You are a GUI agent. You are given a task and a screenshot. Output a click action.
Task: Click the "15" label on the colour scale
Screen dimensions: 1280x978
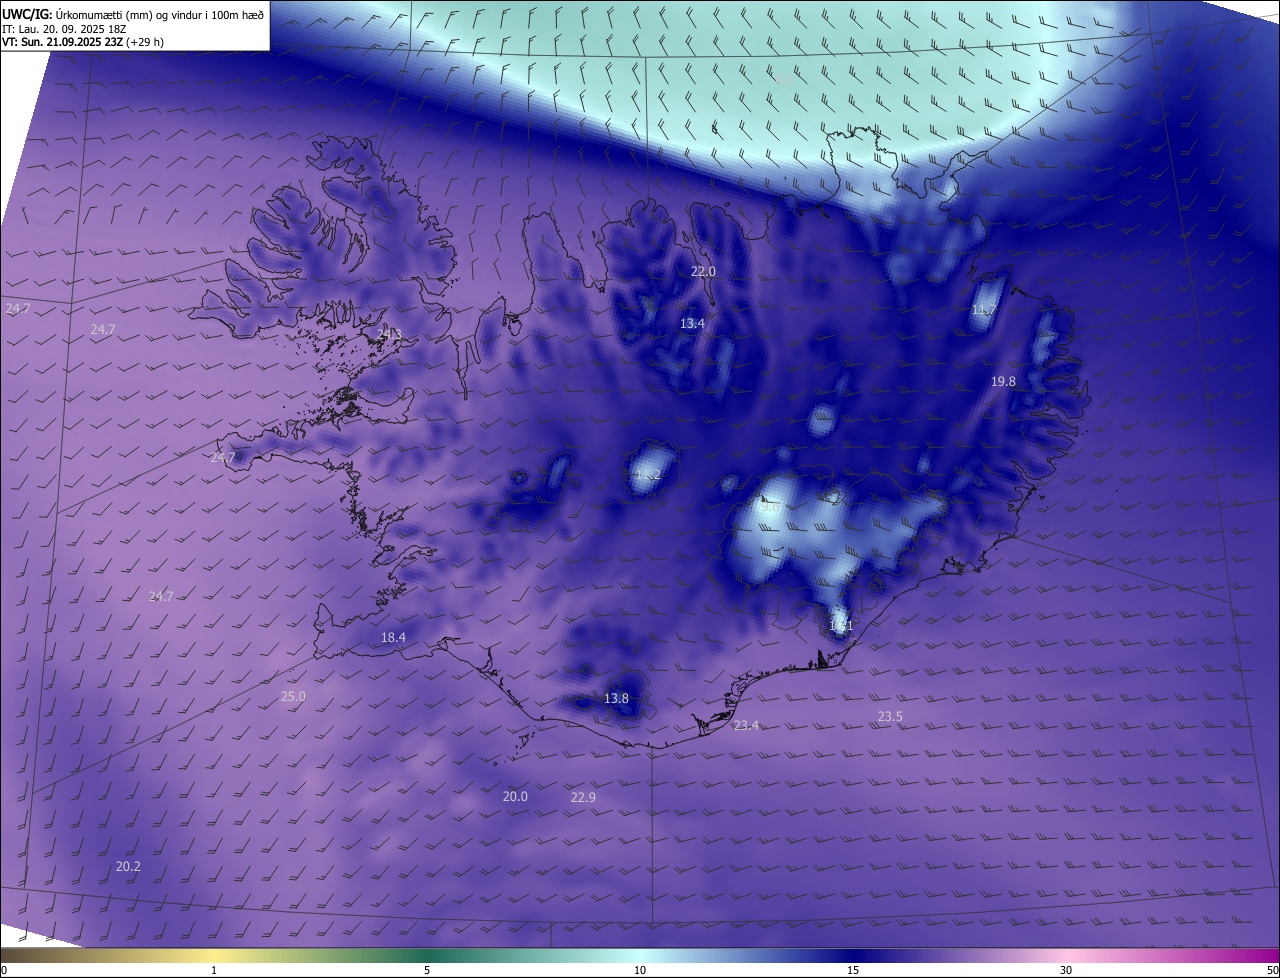coord(853,970)
